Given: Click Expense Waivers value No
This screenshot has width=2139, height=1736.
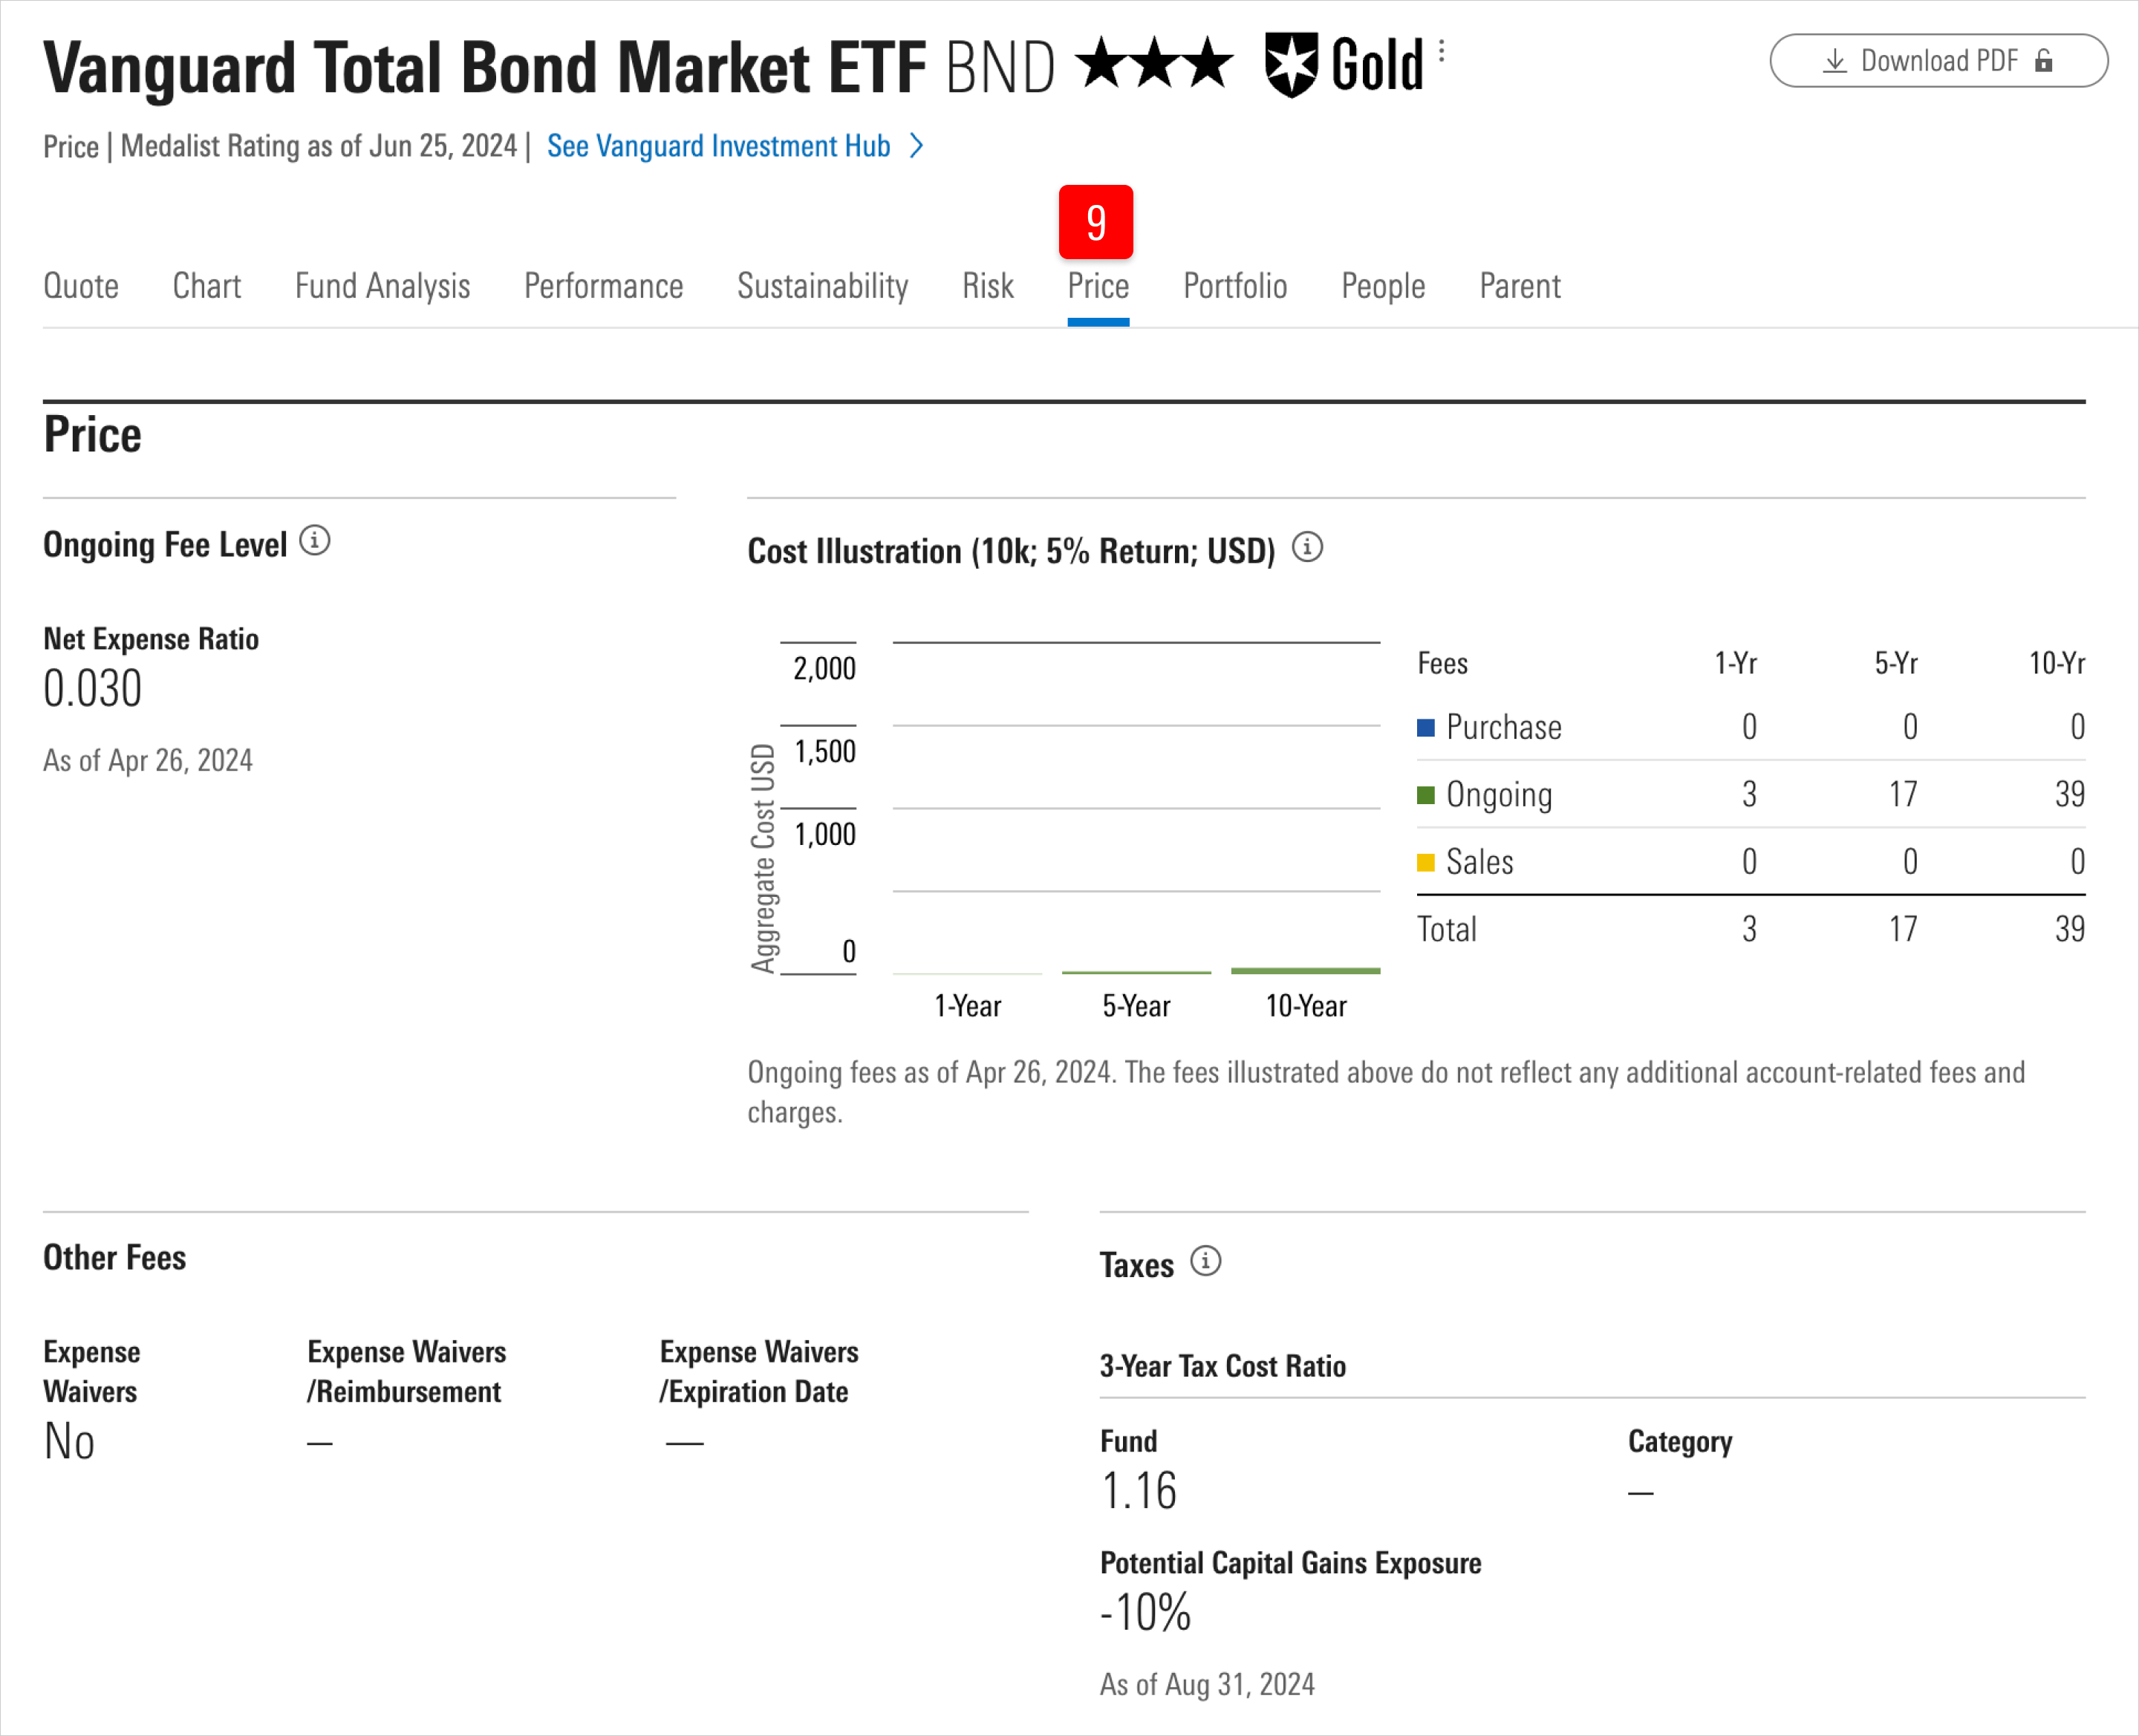Looking at the screenshot, I should (69, 1441).
